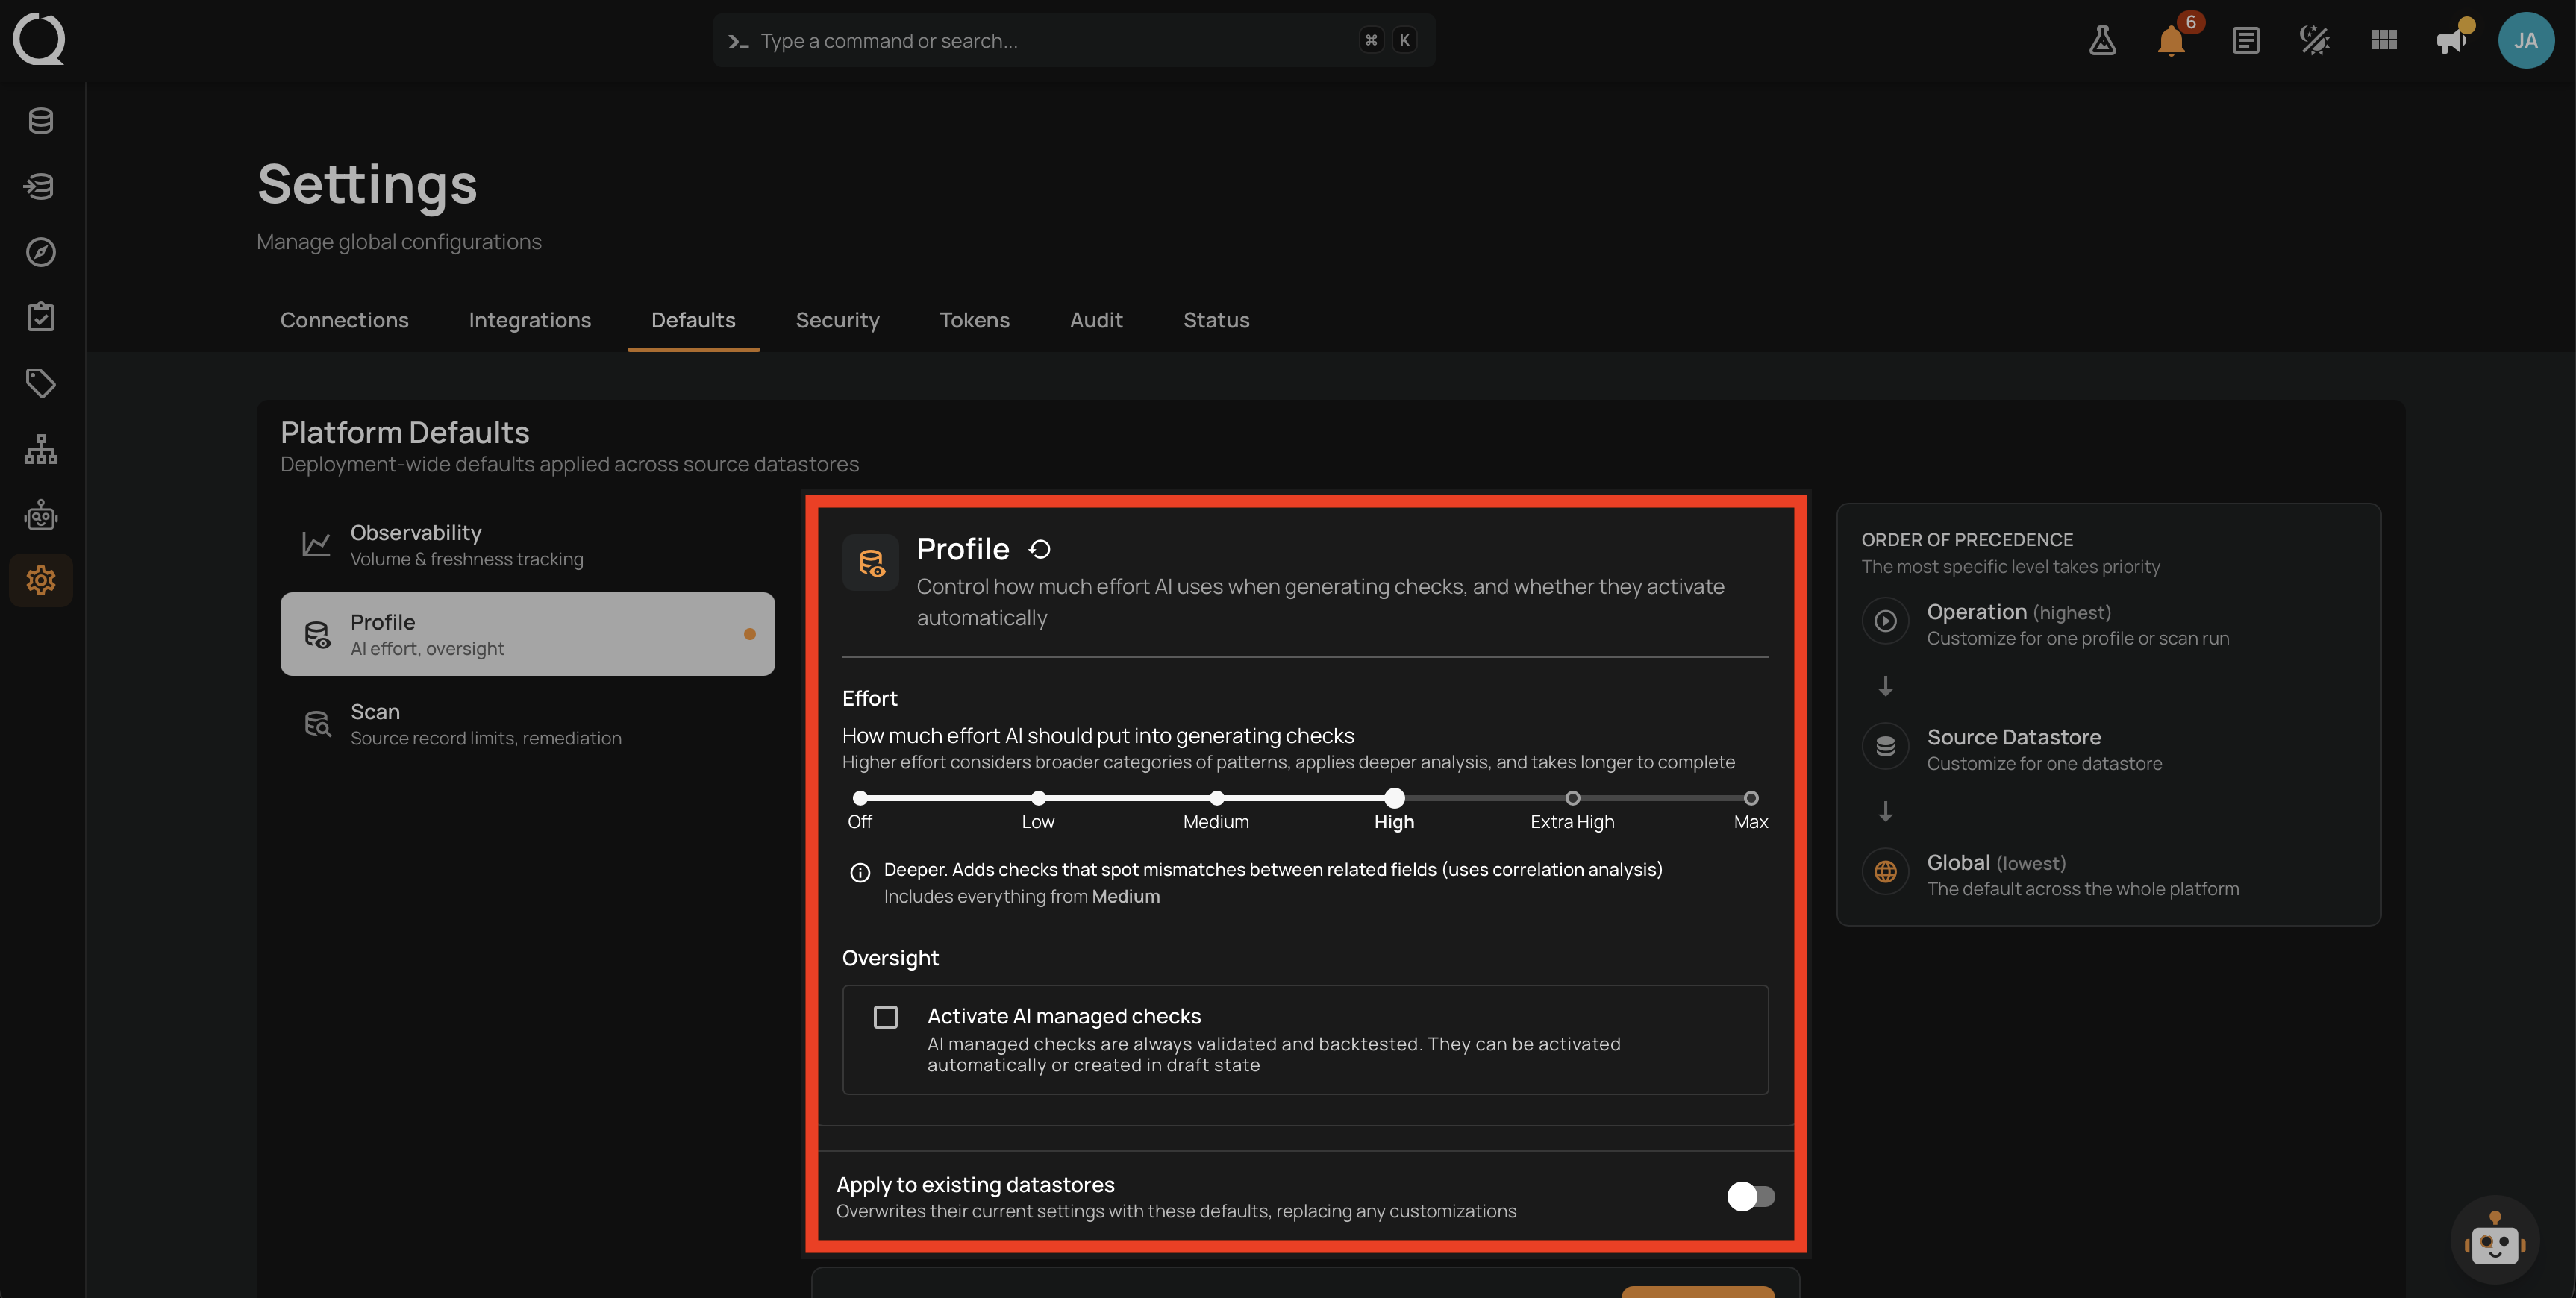Click the Global globe icon
The height and width of the screenshot is (1298, 2576).
1885,871
